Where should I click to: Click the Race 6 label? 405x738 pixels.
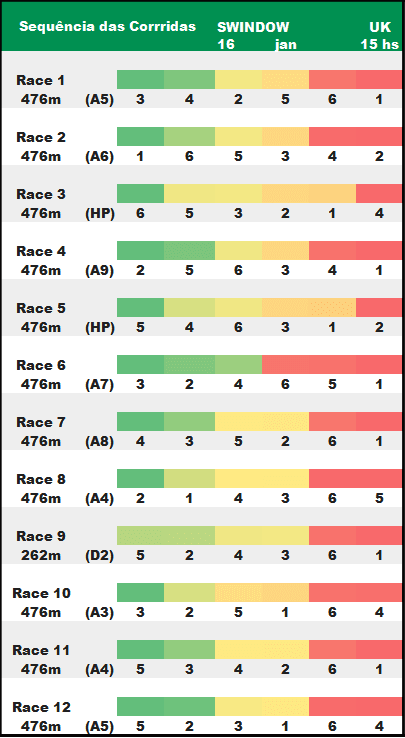coord(40,365)
